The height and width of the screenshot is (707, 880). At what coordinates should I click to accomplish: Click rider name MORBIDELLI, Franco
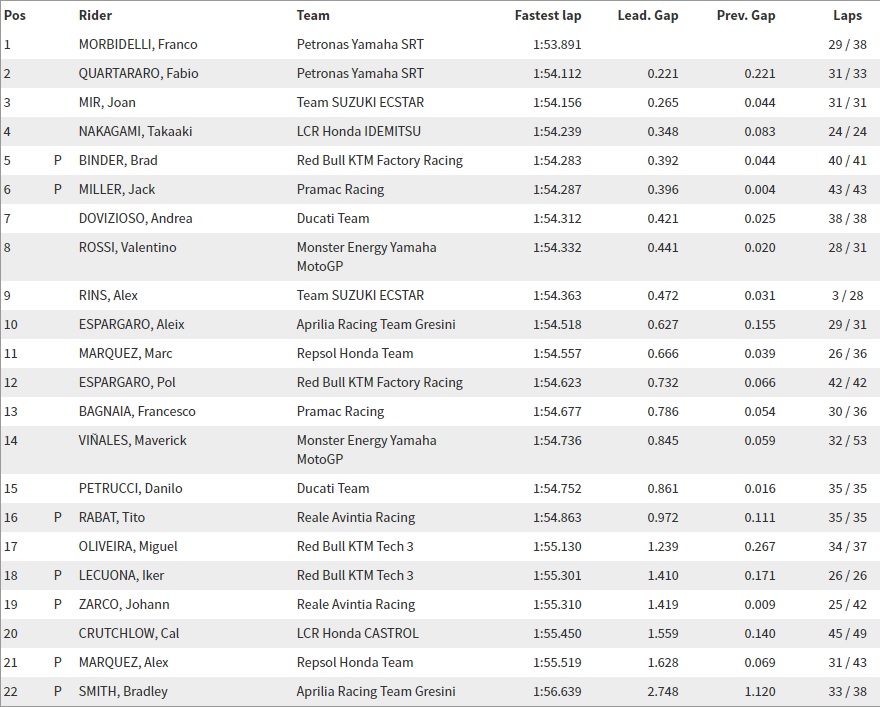[138, 44]
